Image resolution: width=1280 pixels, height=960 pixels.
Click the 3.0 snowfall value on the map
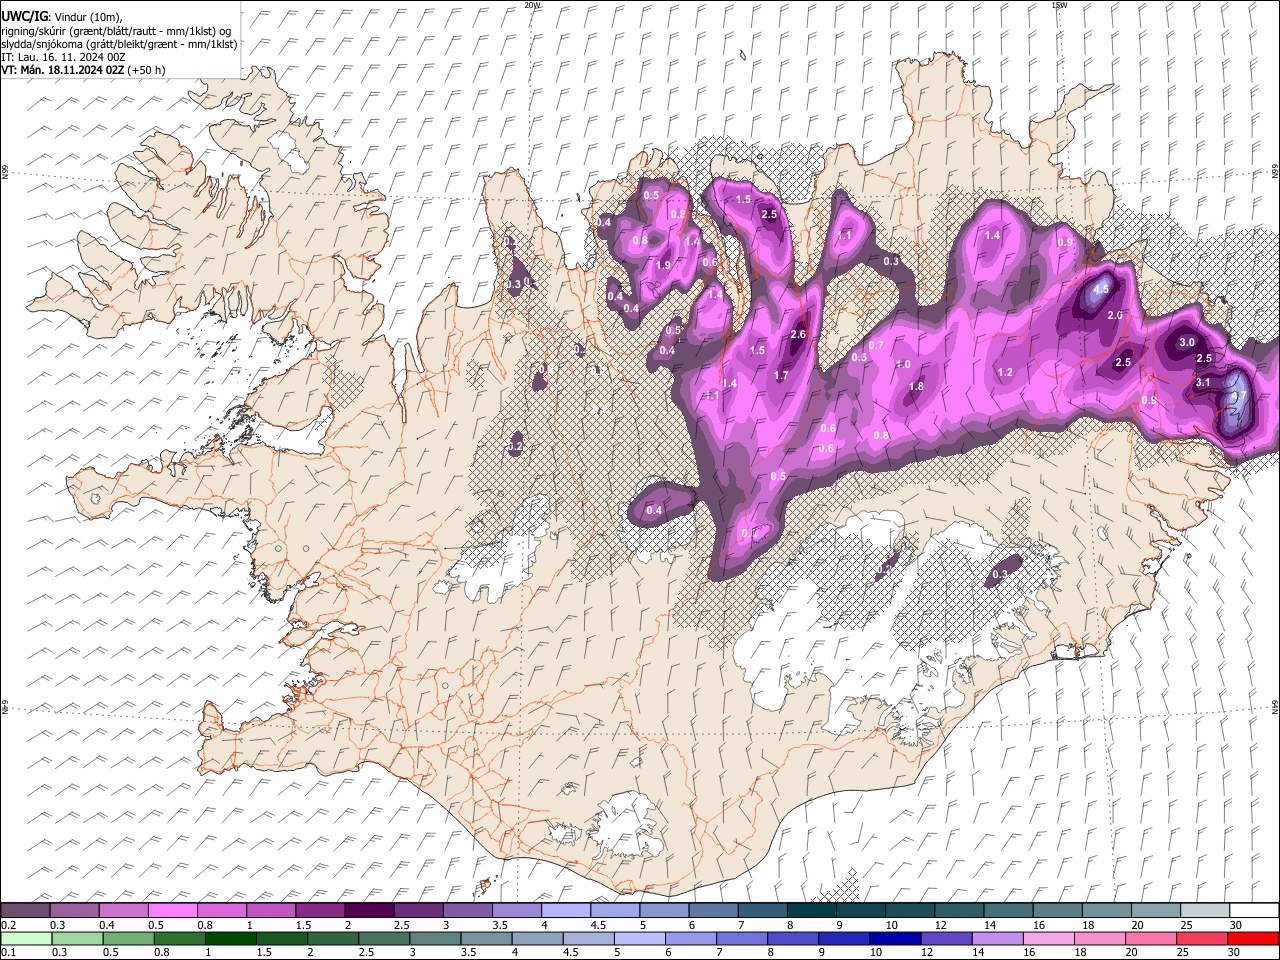(x=1187, y=342)
